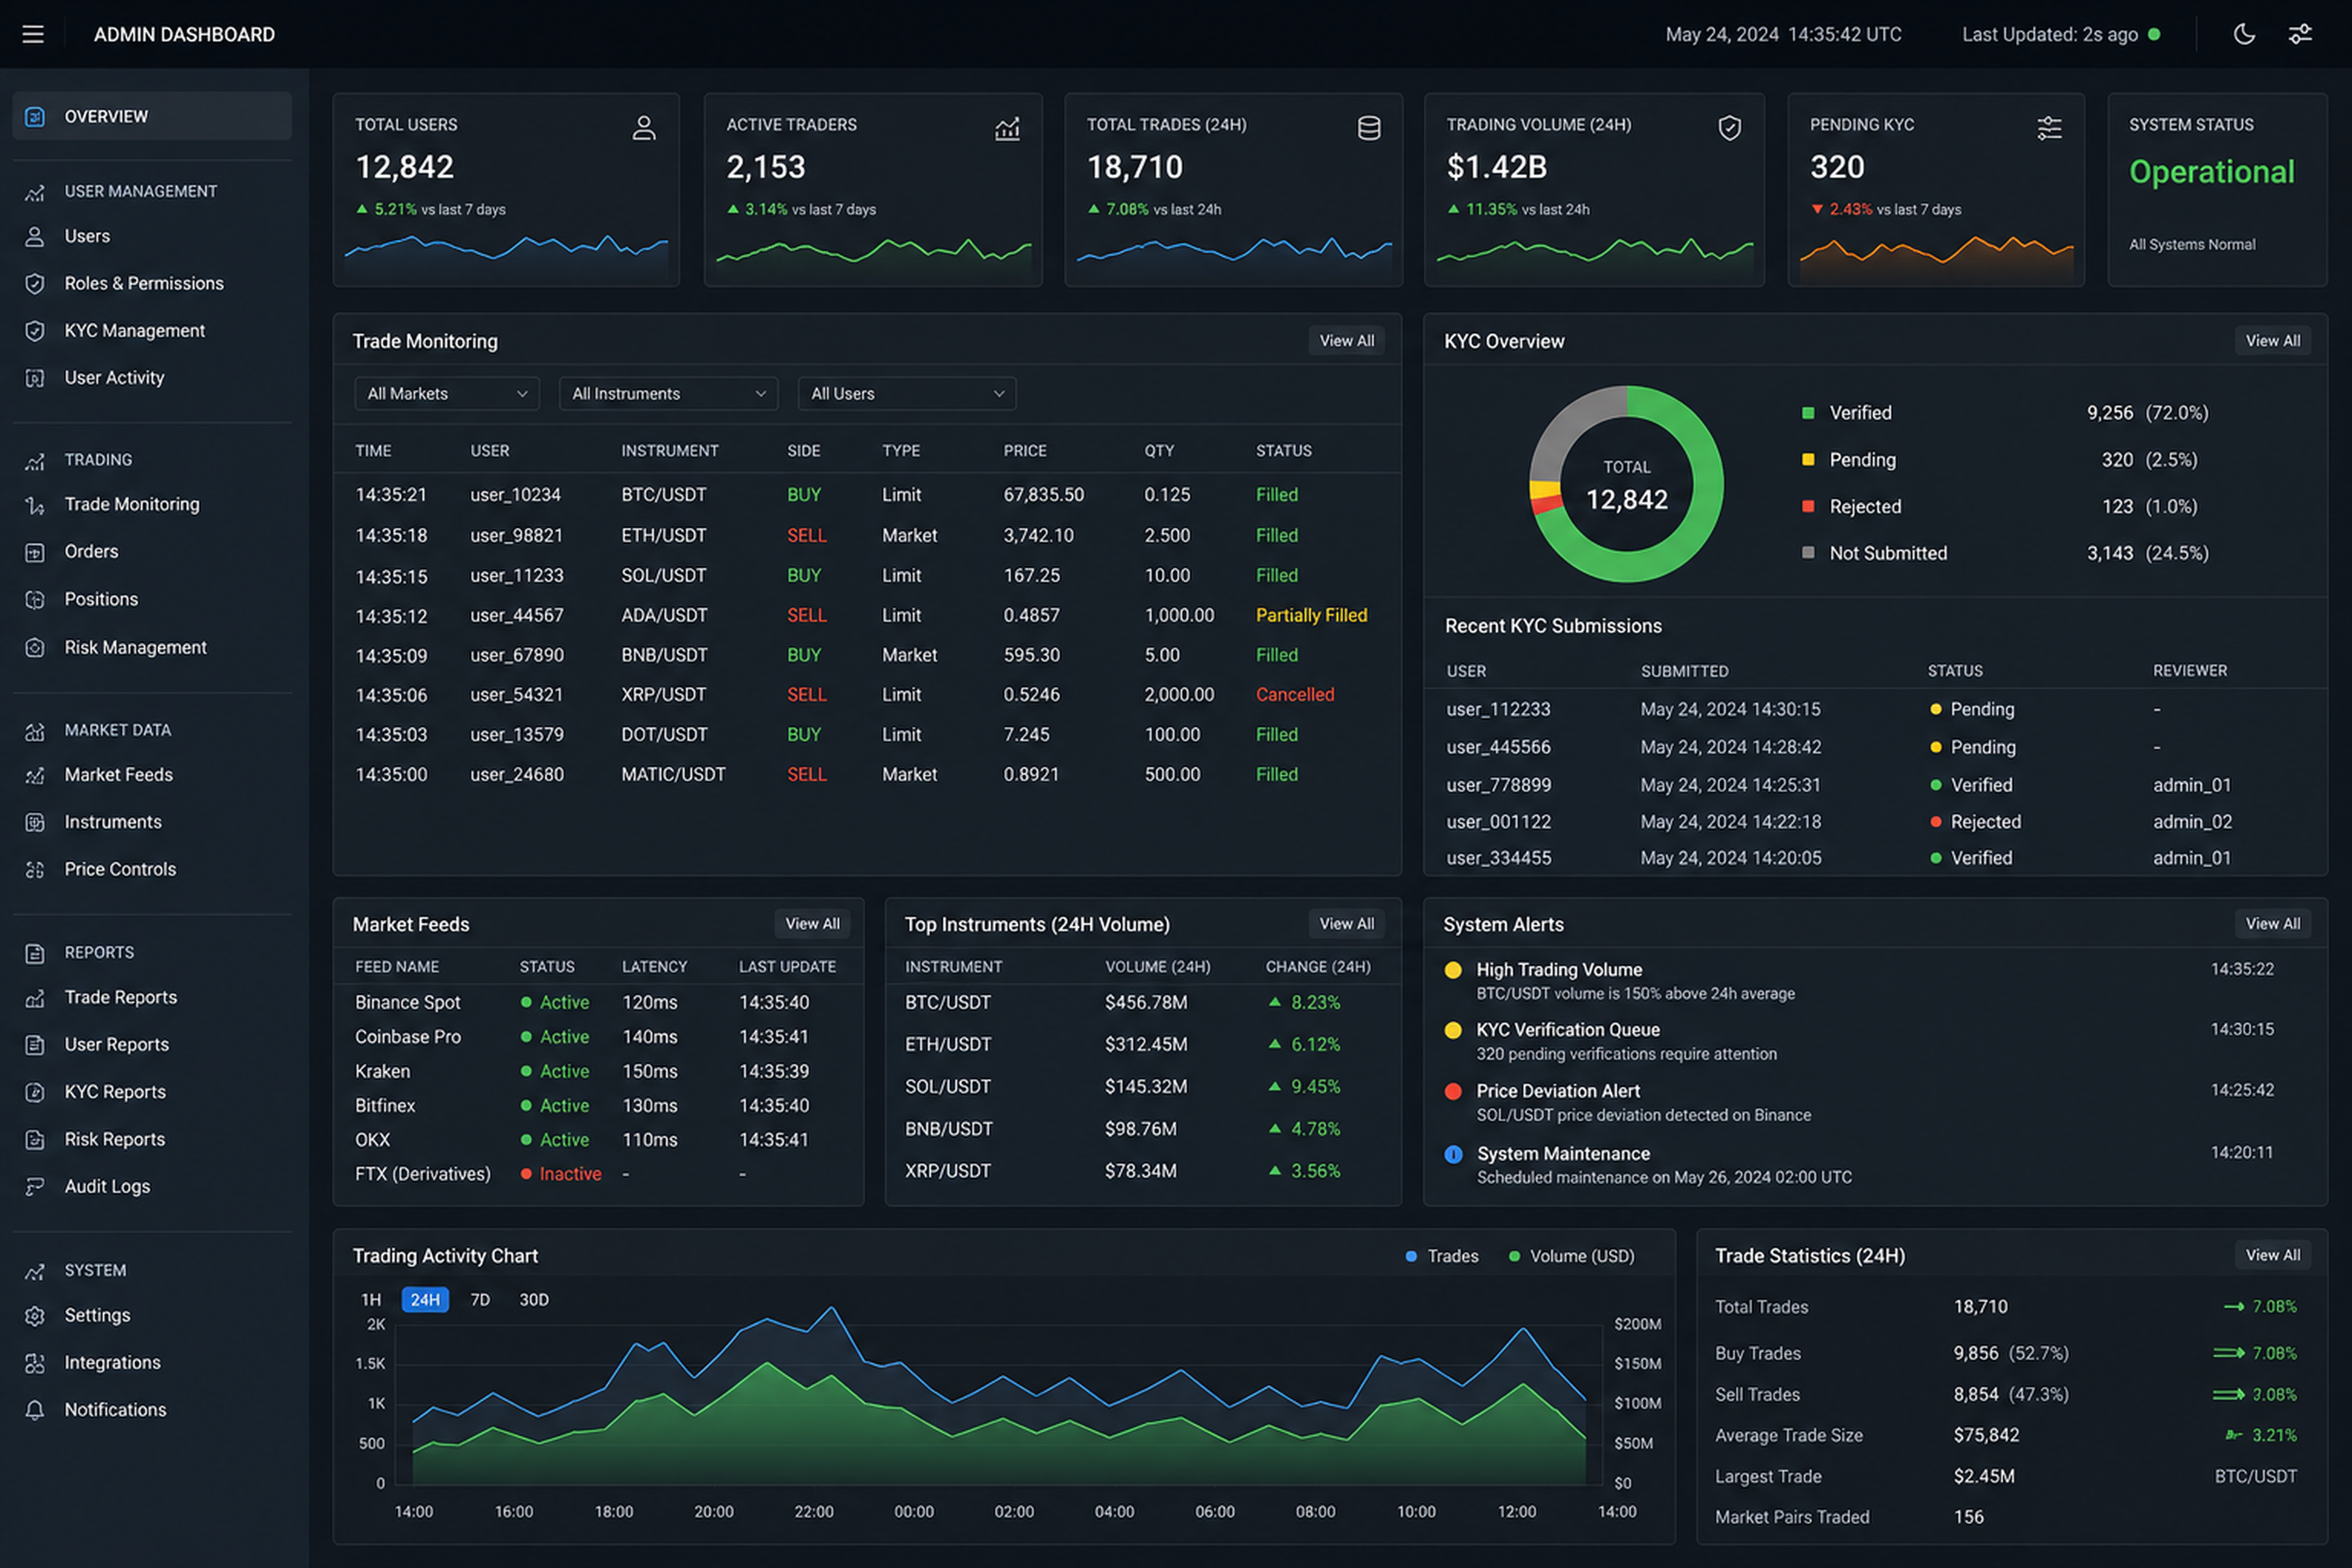Click the Integrations sidebar icon

35,1363
